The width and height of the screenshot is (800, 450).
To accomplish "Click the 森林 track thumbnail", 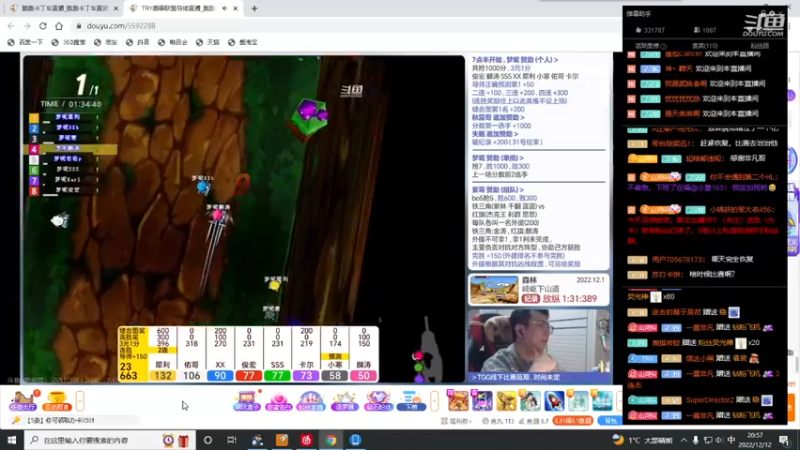I will click(x=494, y=289).
